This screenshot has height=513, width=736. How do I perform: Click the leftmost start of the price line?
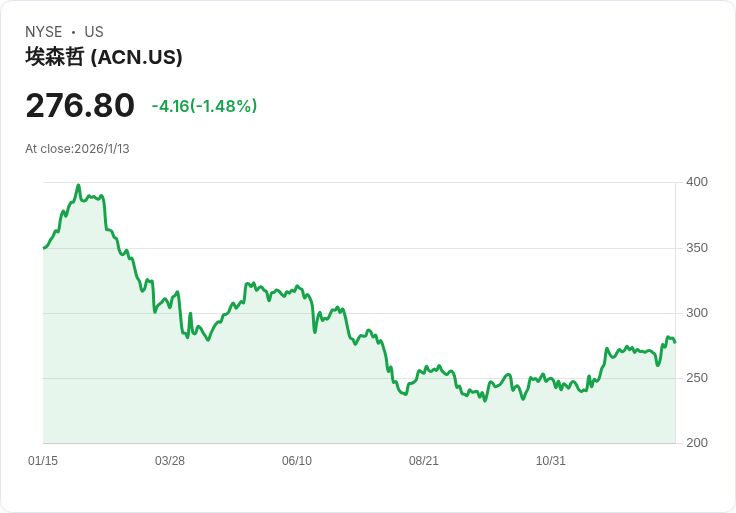tap(44, 247)
